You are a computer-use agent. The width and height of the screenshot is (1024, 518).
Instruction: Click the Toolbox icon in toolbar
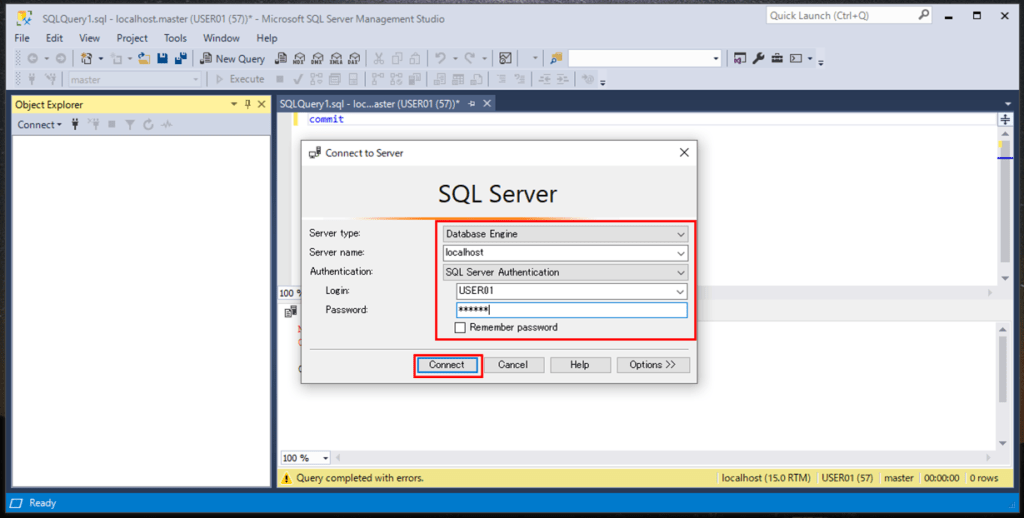pyautogui.click(x=776, y=59)
